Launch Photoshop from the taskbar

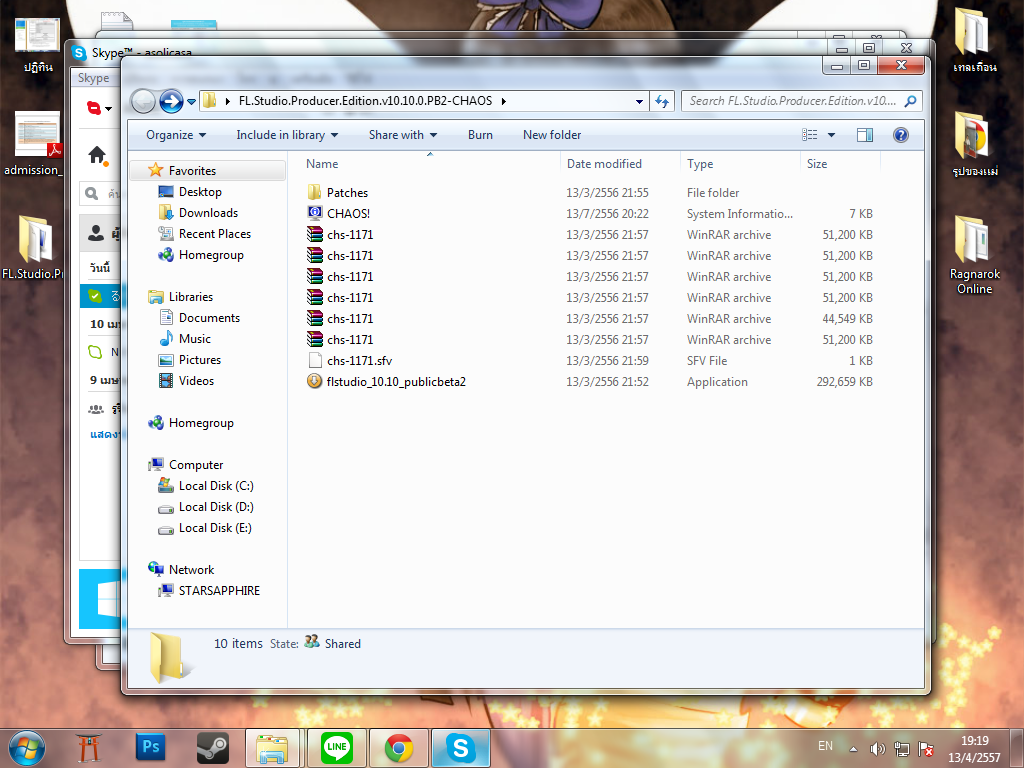pos(150,747)
